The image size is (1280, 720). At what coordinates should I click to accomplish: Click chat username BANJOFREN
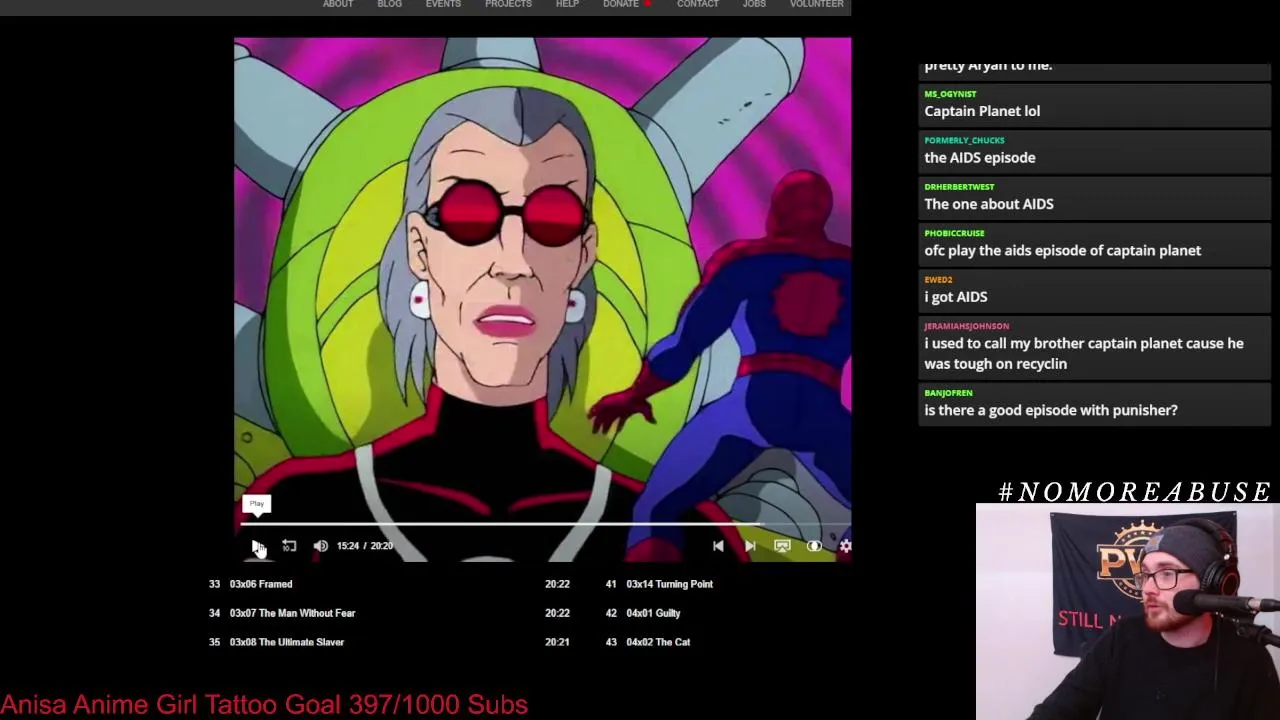click(x=948, y=393)
